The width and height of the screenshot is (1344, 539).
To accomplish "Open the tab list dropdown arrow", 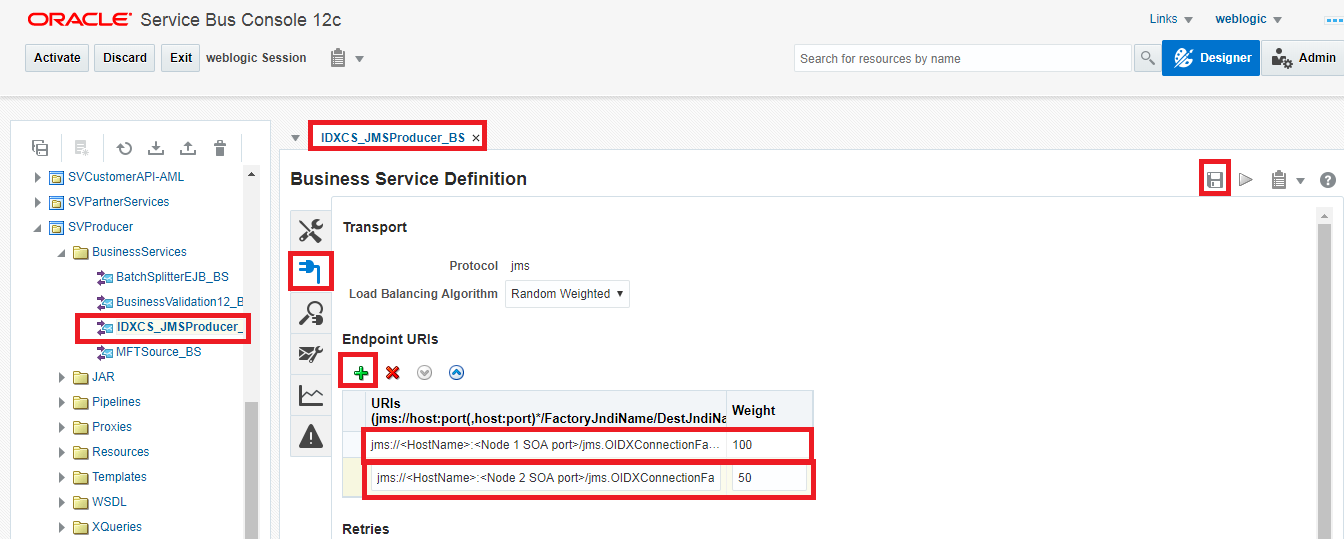I will coord(295,138).
